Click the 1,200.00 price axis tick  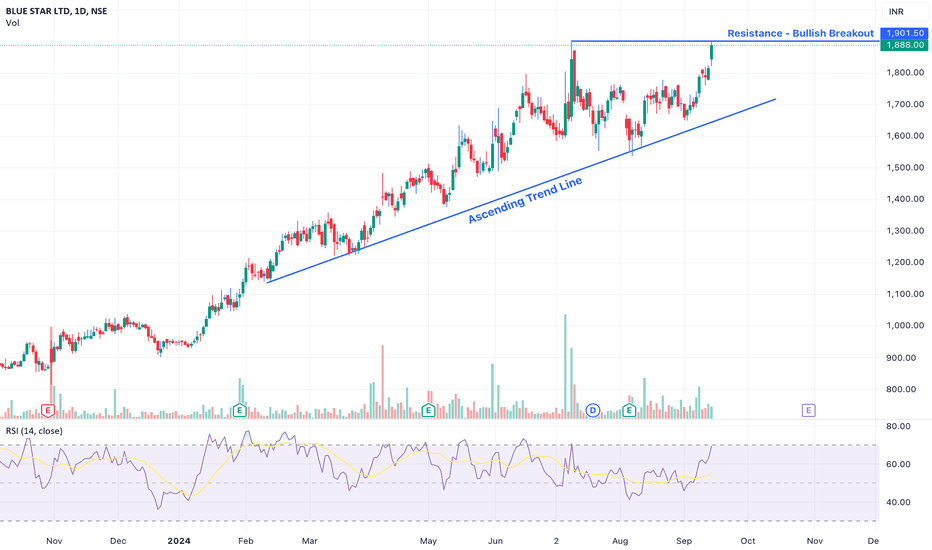905,262
